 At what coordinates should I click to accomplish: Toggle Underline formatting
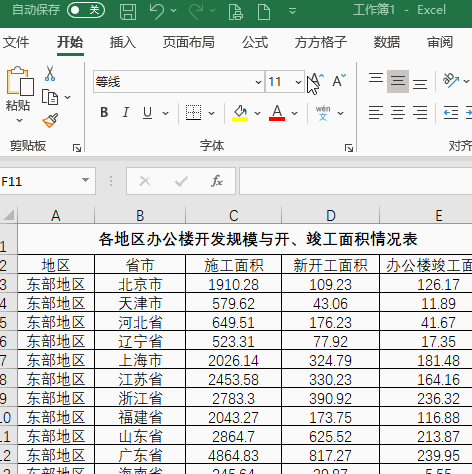(x=147, y=113)
